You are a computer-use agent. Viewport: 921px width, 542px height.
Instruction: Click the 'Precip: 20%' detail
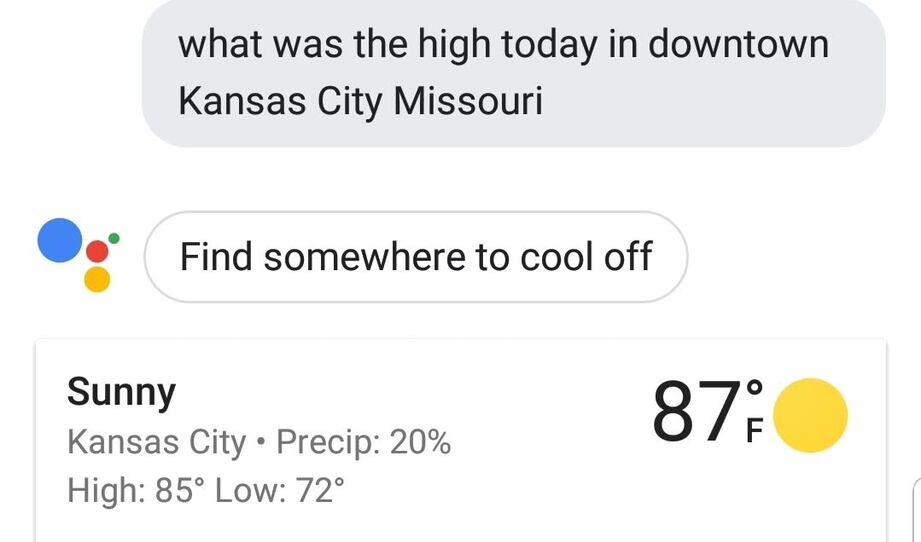(x=364, y=442)
